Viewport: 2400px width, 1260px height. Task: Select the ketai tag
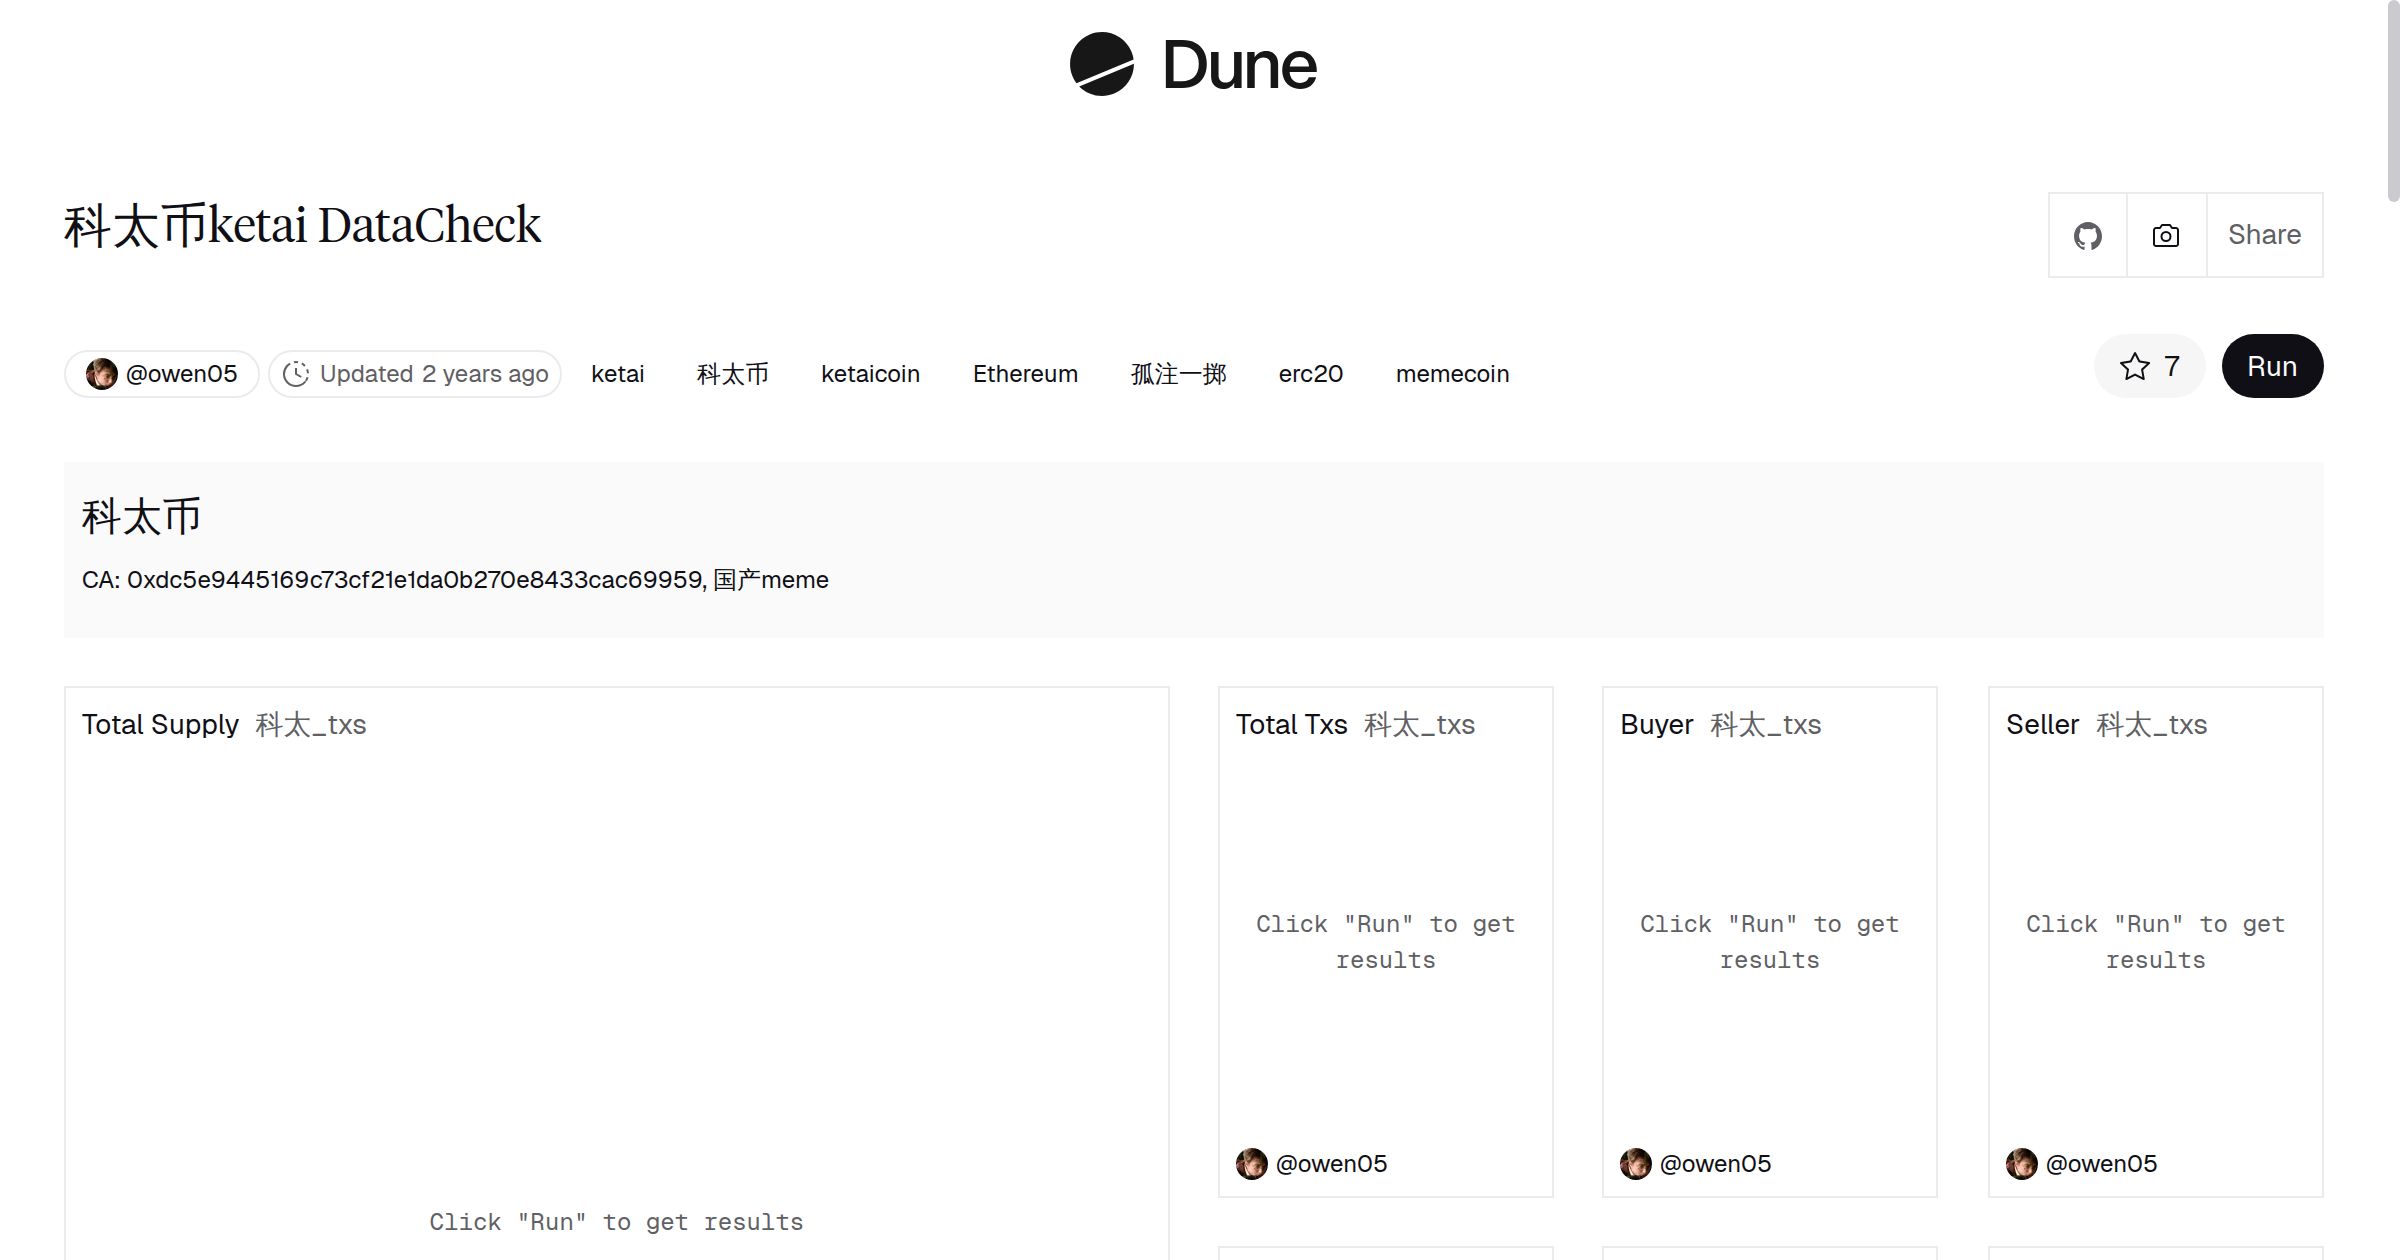click(617, 374)
